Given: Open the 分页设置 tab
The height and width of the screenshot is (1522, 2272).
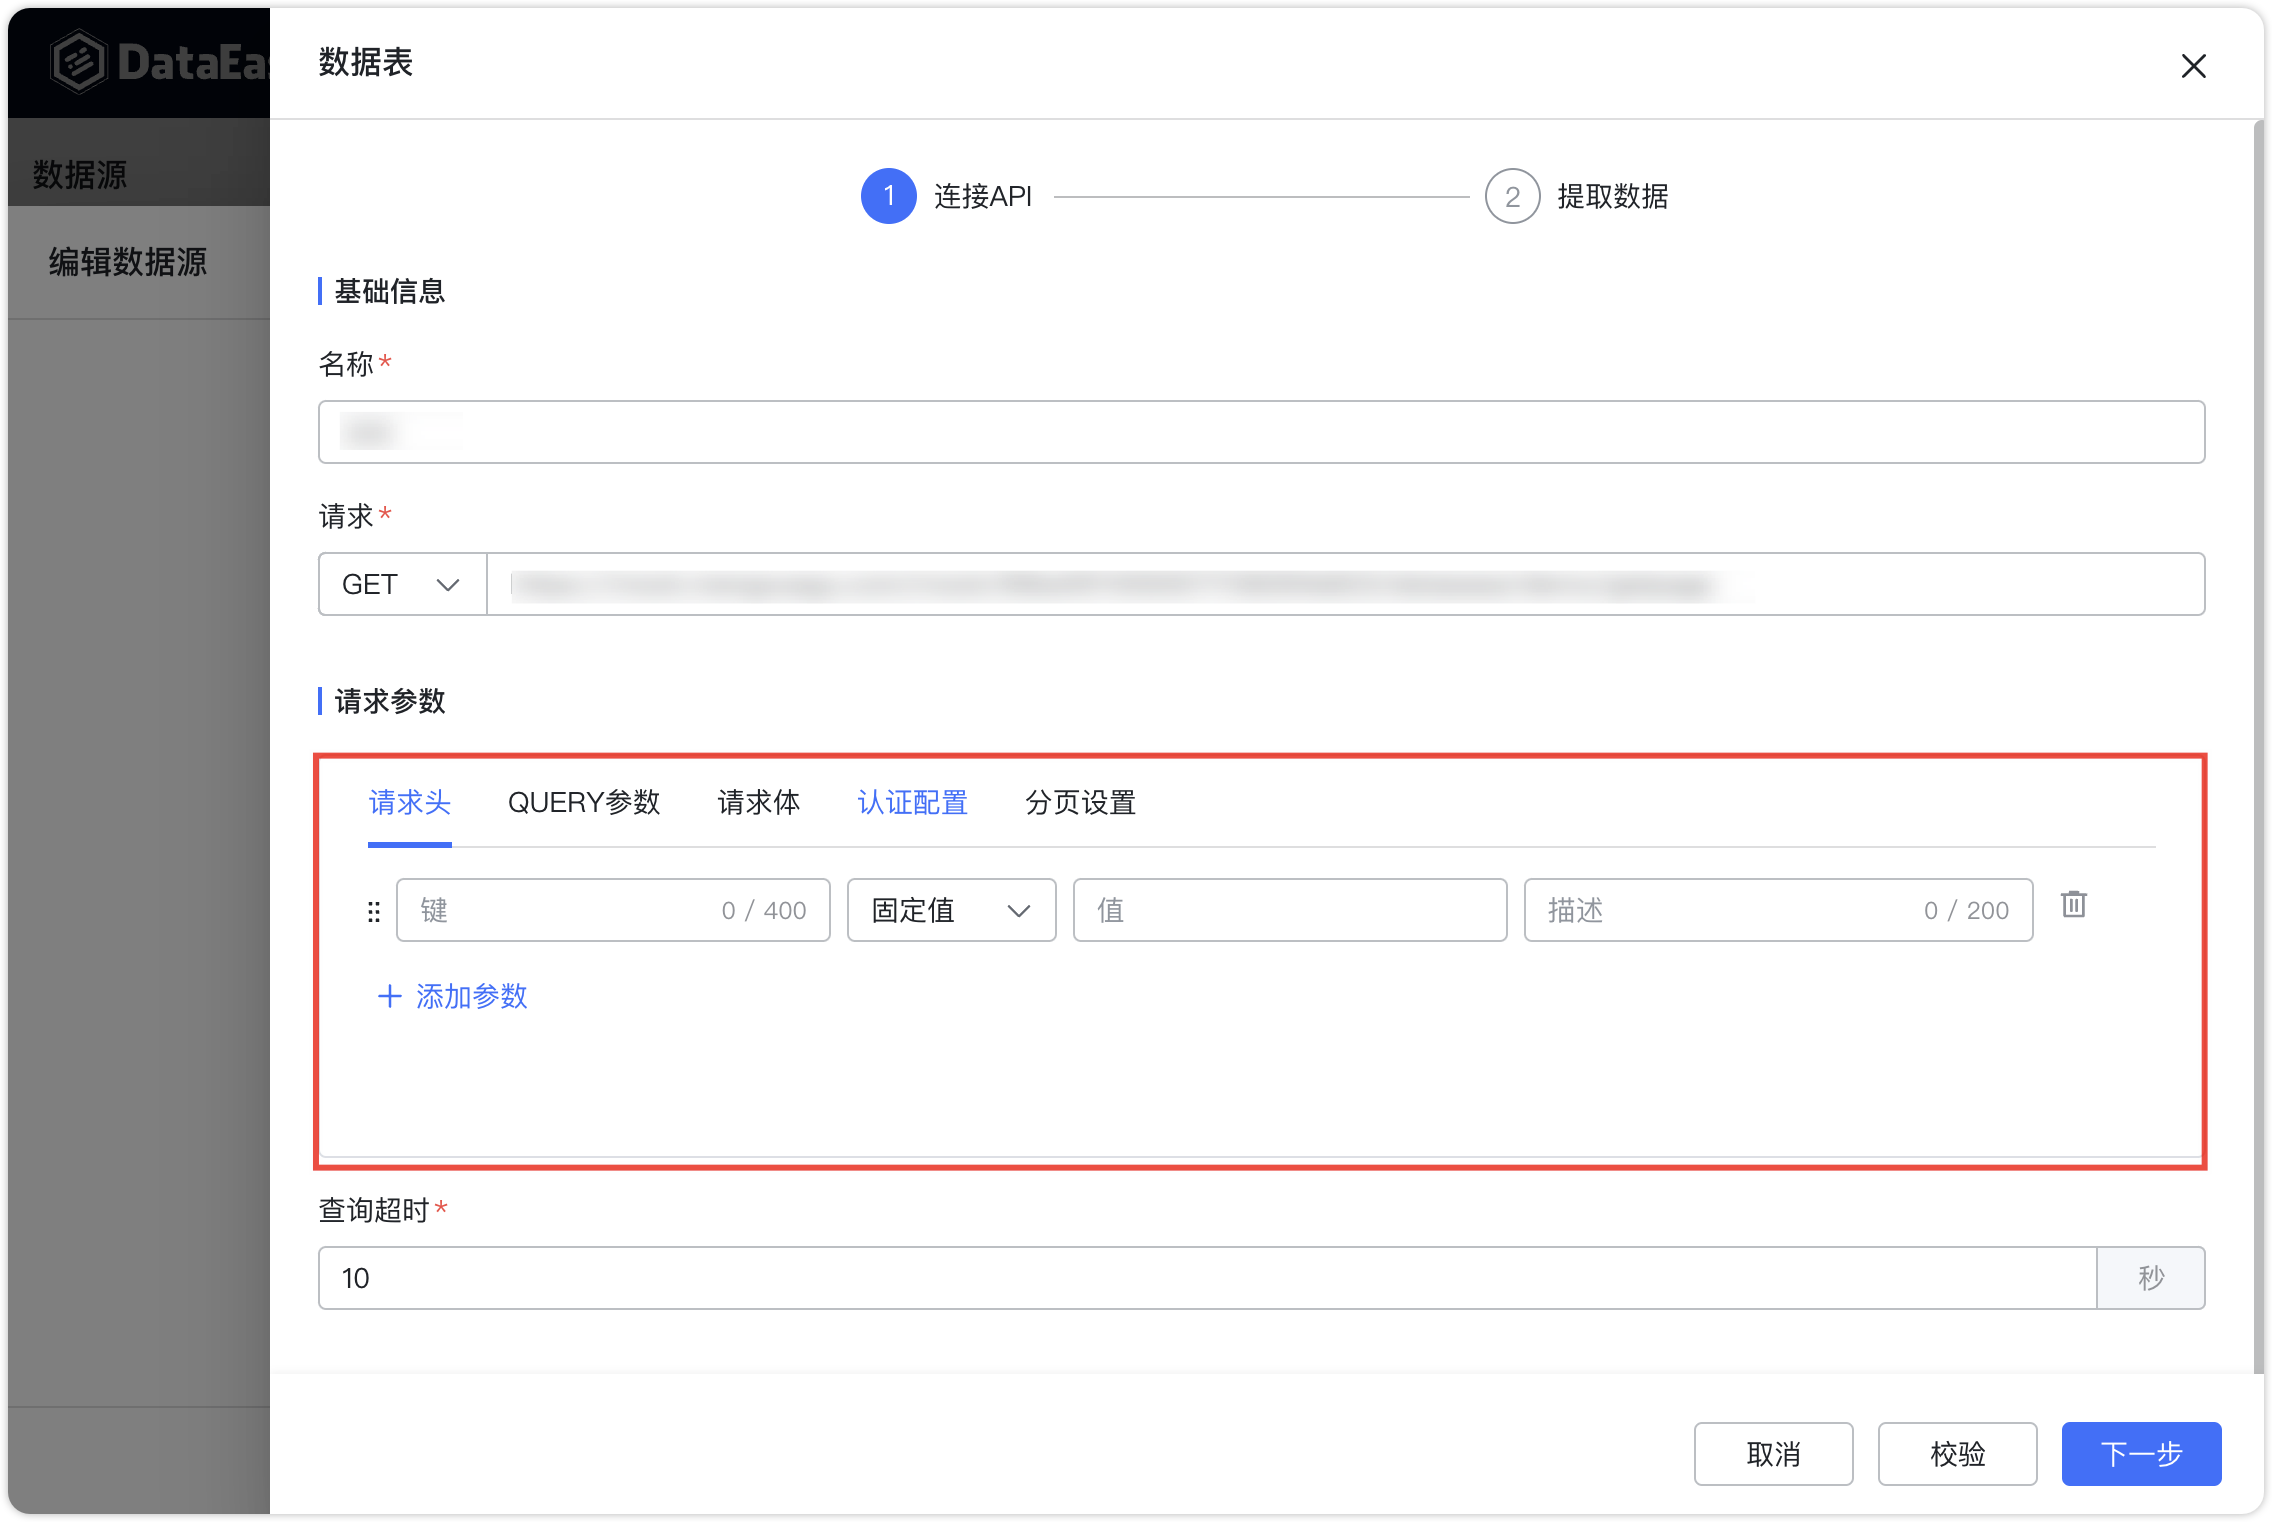Looking at the screenshot, I should click(x=1080, y=803).
